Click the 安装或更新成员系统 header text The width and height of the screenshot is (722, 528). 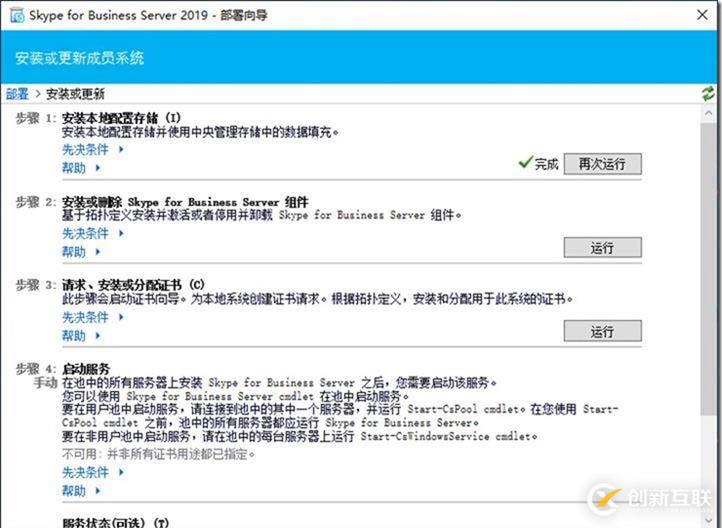pyautogui.click(x=79, y=58)
